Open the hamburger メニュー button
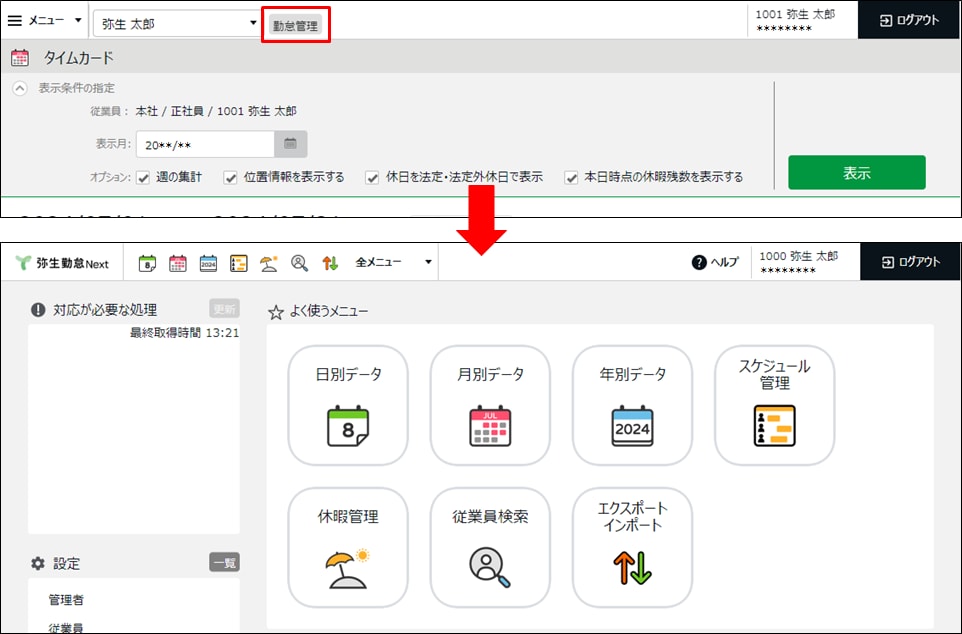Screen dimensions: 962x634 (44, 20)
